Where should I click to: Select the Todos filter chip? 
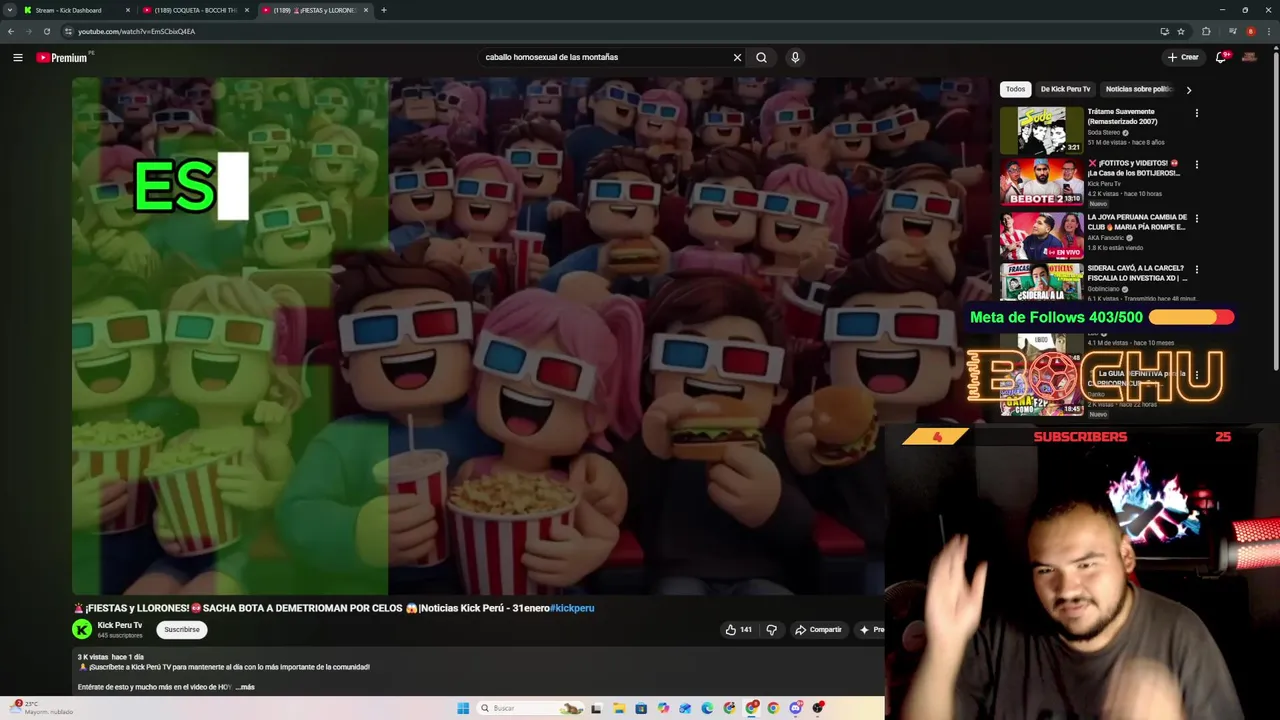pyautogui.click(x=1015, y=89)
